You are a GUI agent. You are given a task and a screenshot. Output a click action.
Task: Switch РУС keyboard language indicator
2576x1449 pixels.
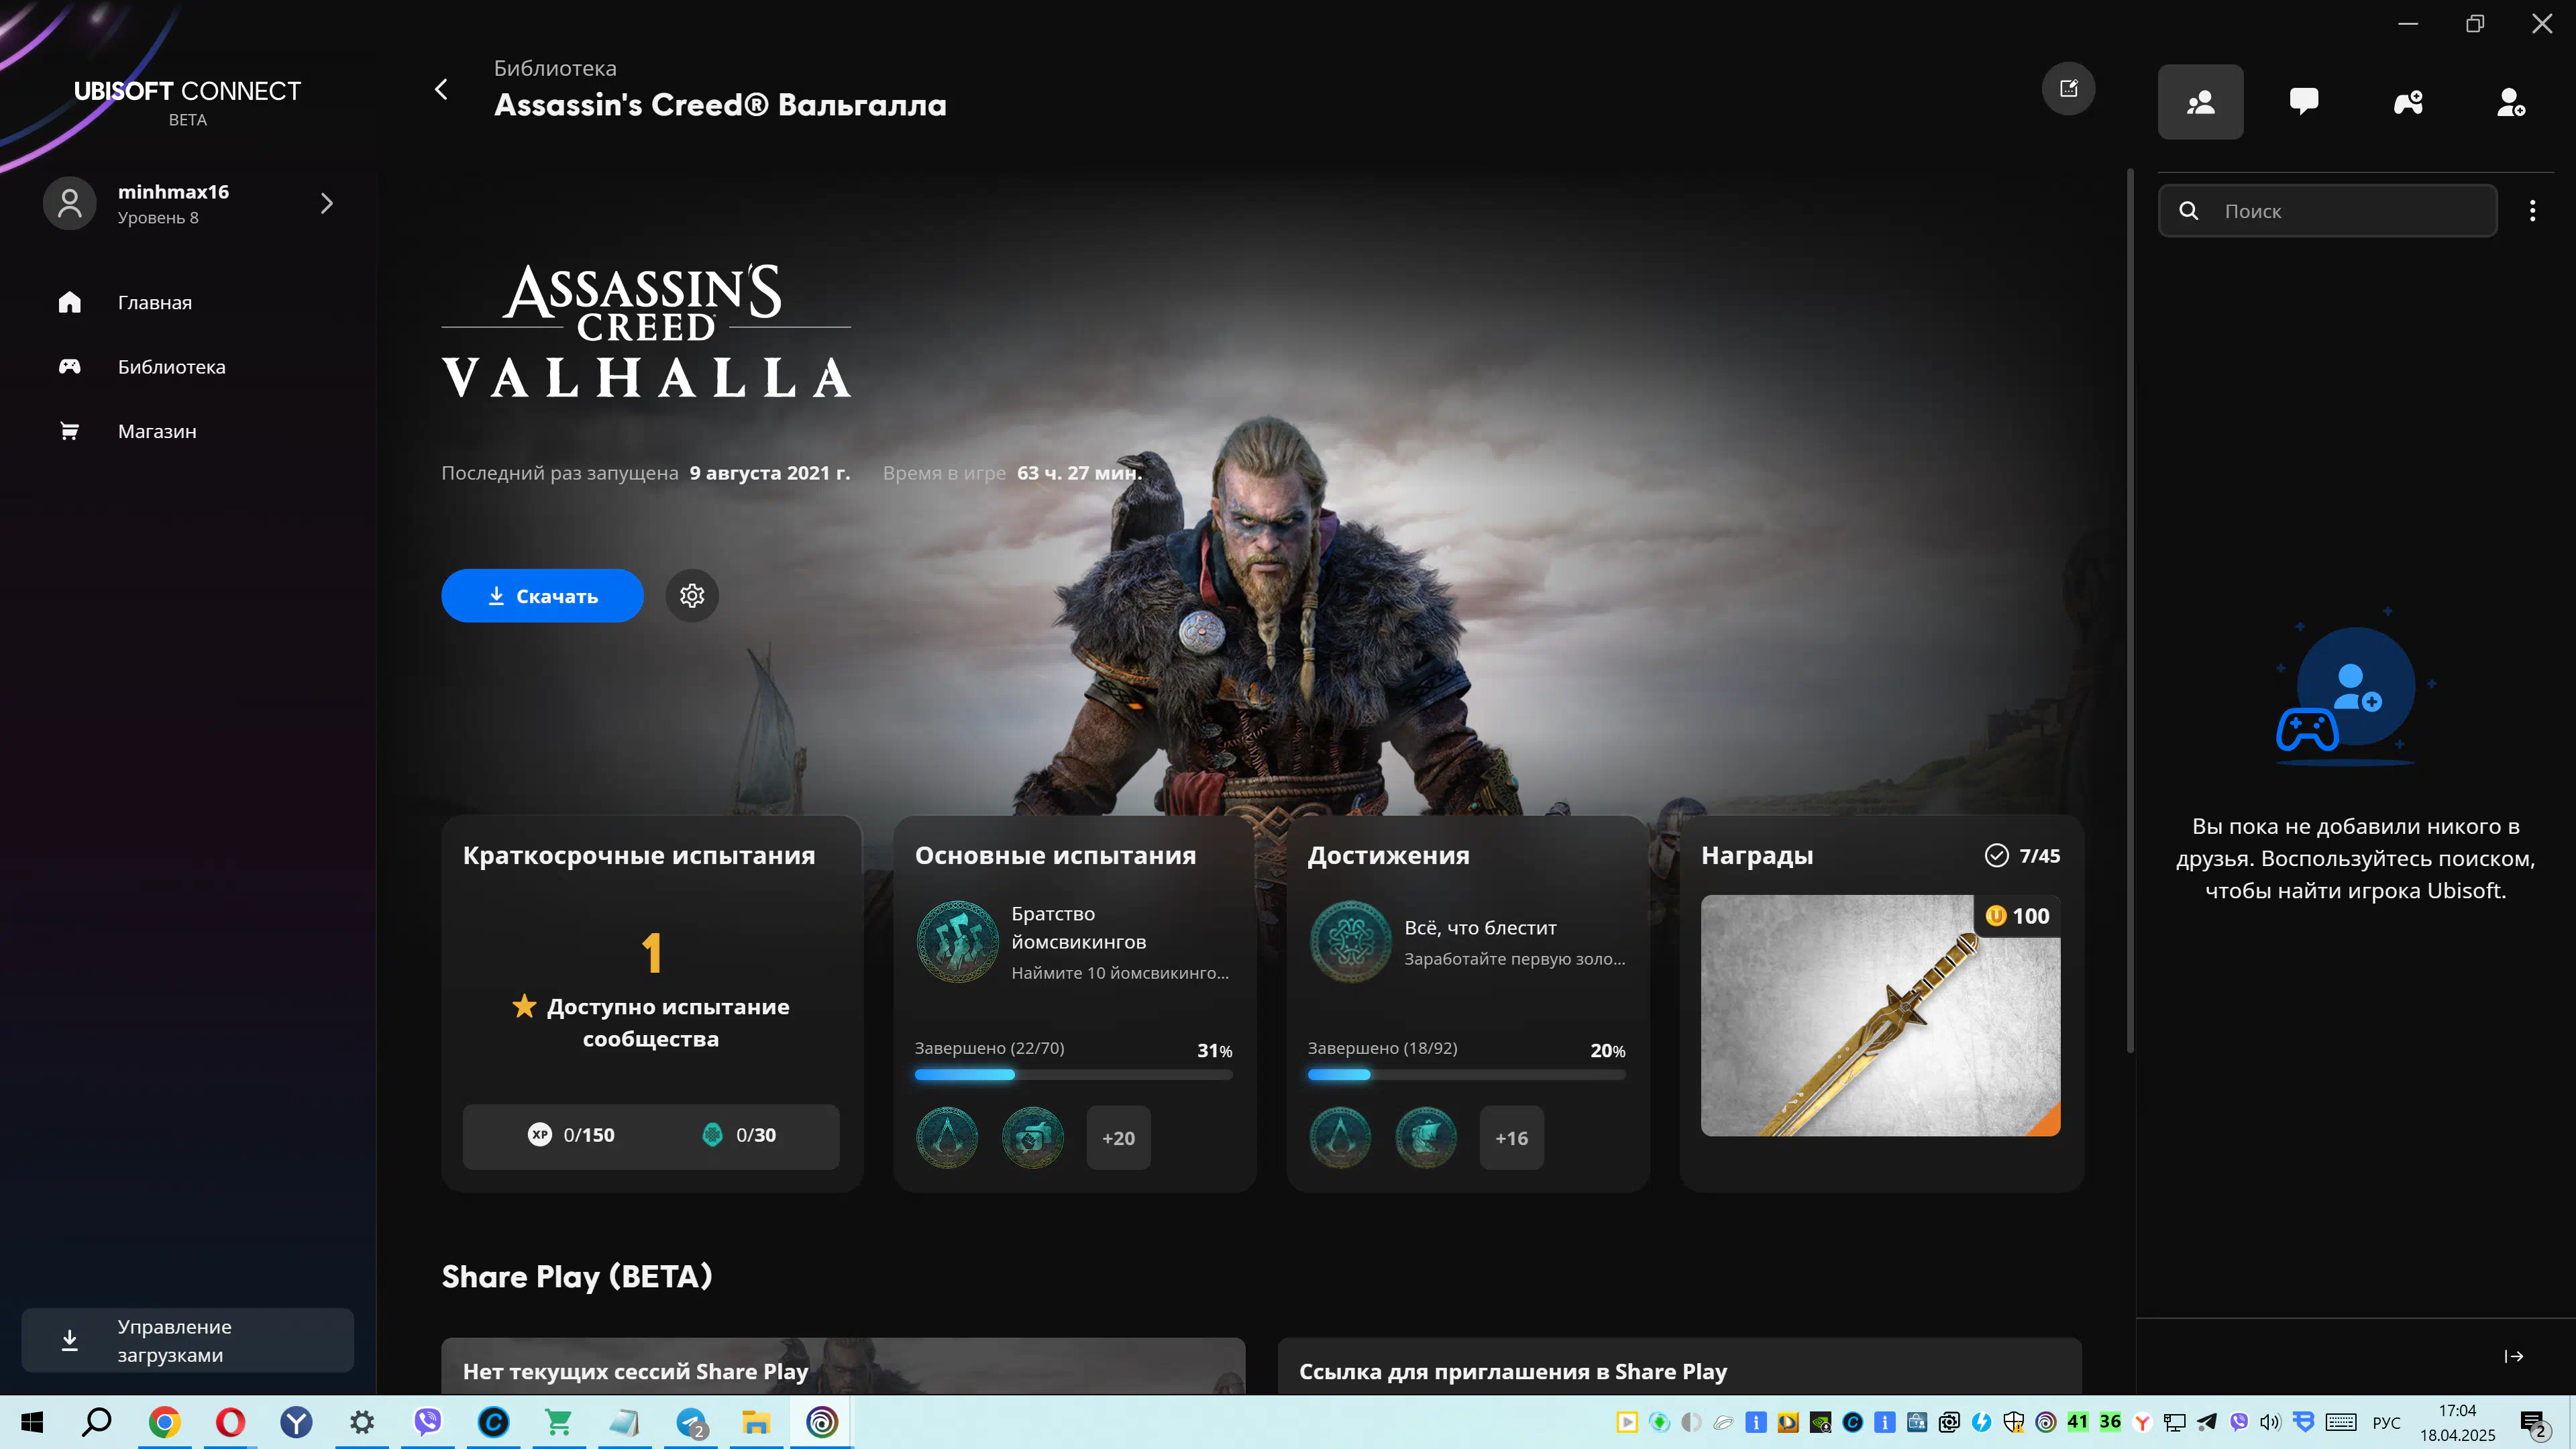pos(2386,1422)
